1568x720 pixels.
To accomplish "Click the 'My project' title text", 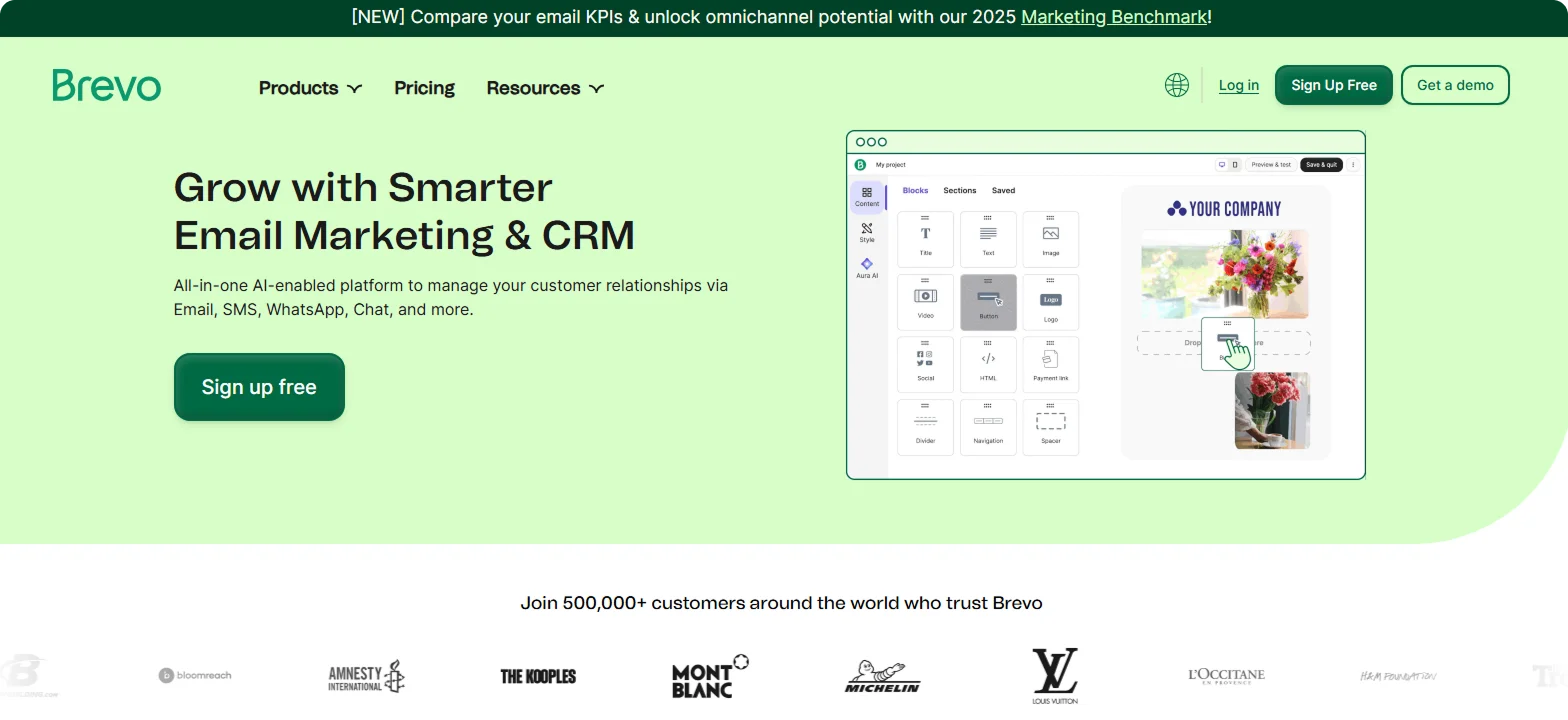I will (891, 165).
